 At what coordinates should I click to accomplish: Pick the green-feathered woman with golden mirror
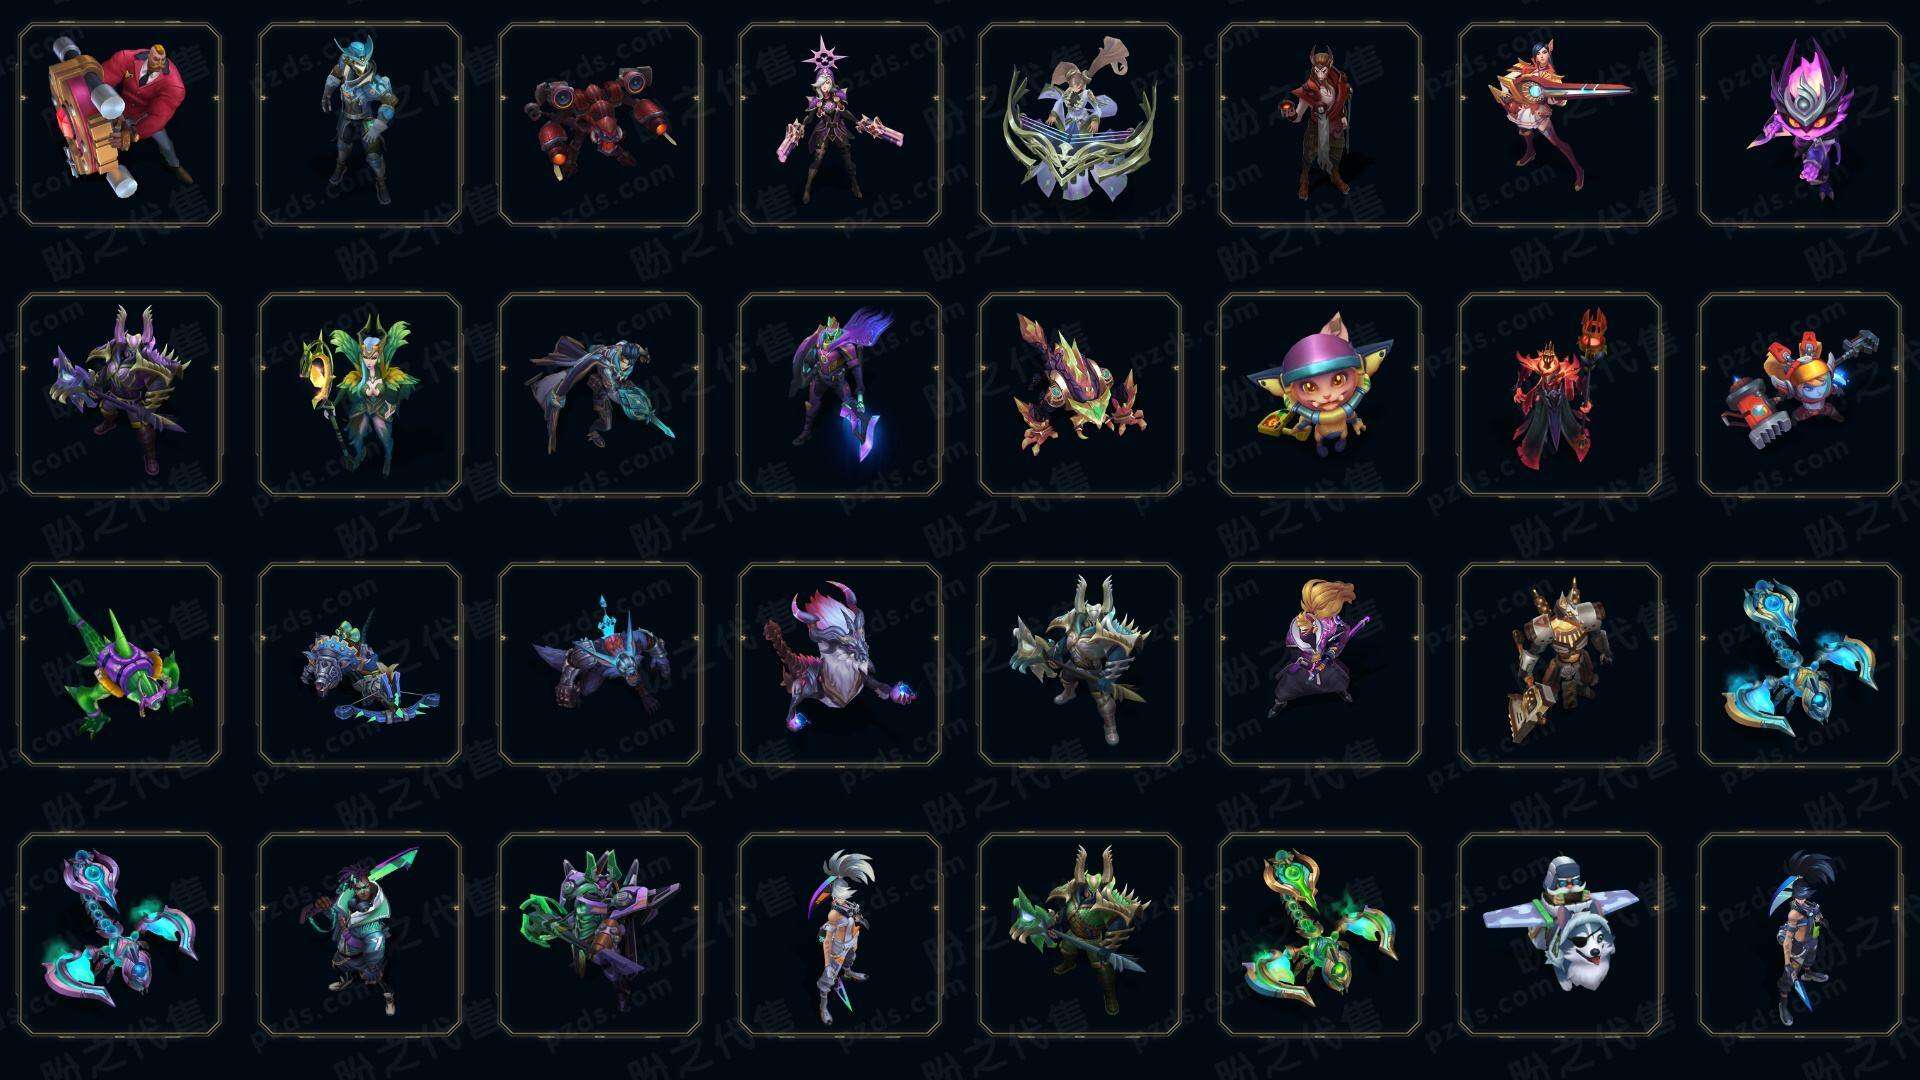point(360,394)
